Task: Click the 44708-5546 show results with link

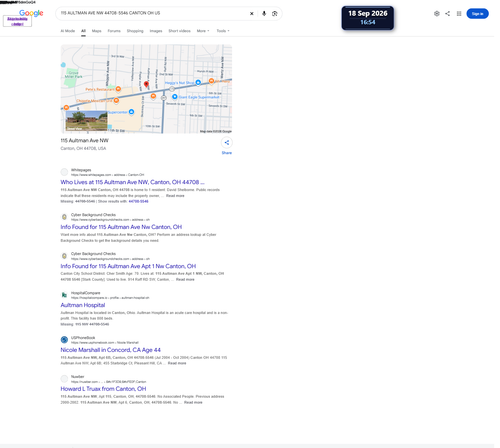Action: tap(138, 201)
